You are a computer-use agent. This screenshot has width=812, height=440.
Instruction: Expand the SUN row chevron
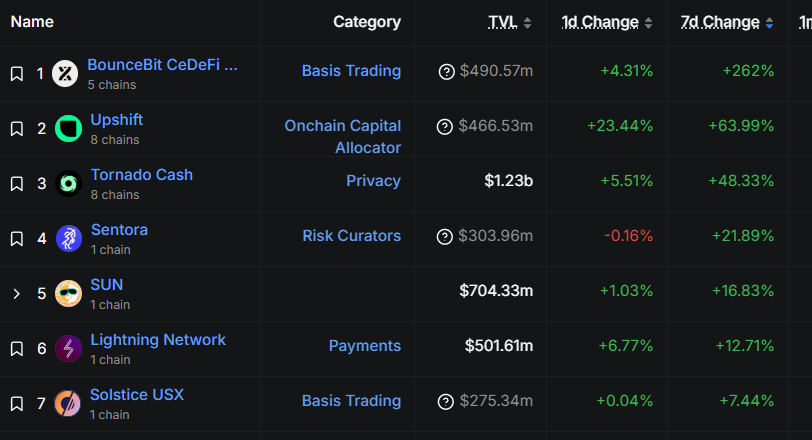[x=17, y=294]
